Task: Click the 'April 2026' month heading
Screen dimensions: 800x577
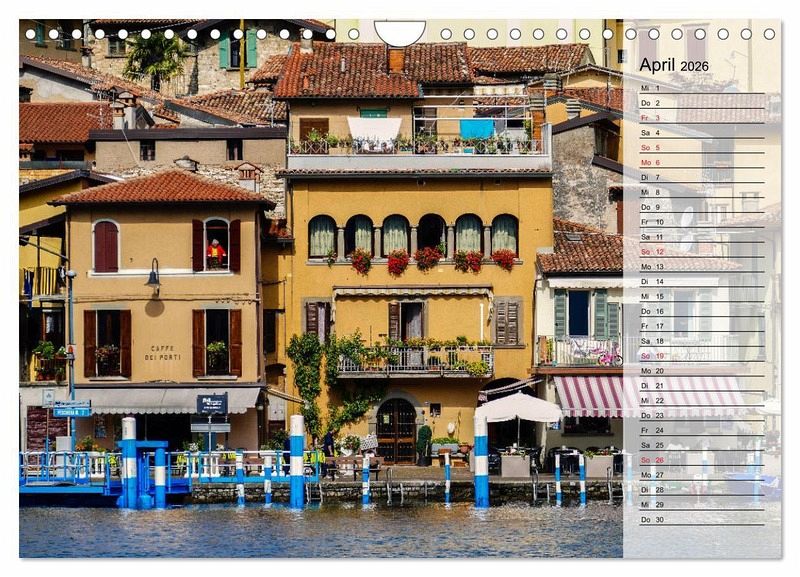Action: pos(673,65)
